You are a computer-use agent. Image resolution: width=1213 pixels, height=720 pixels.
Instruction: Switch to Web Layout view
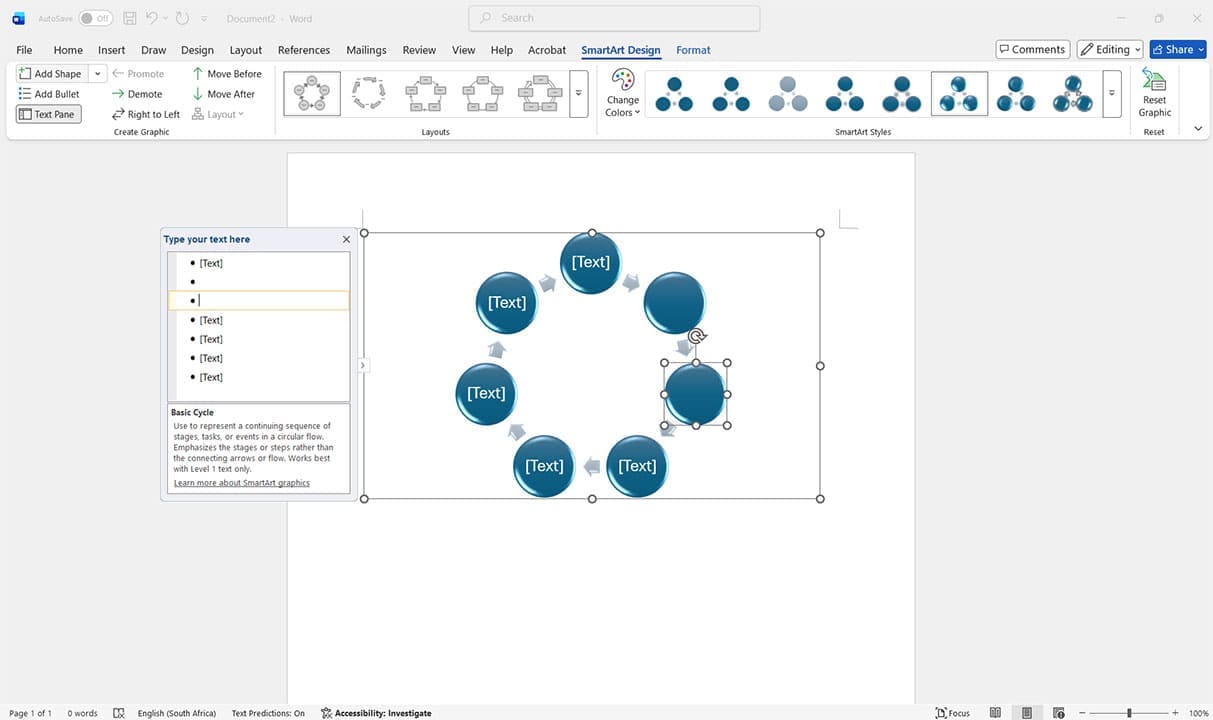tap(1058, 712)
